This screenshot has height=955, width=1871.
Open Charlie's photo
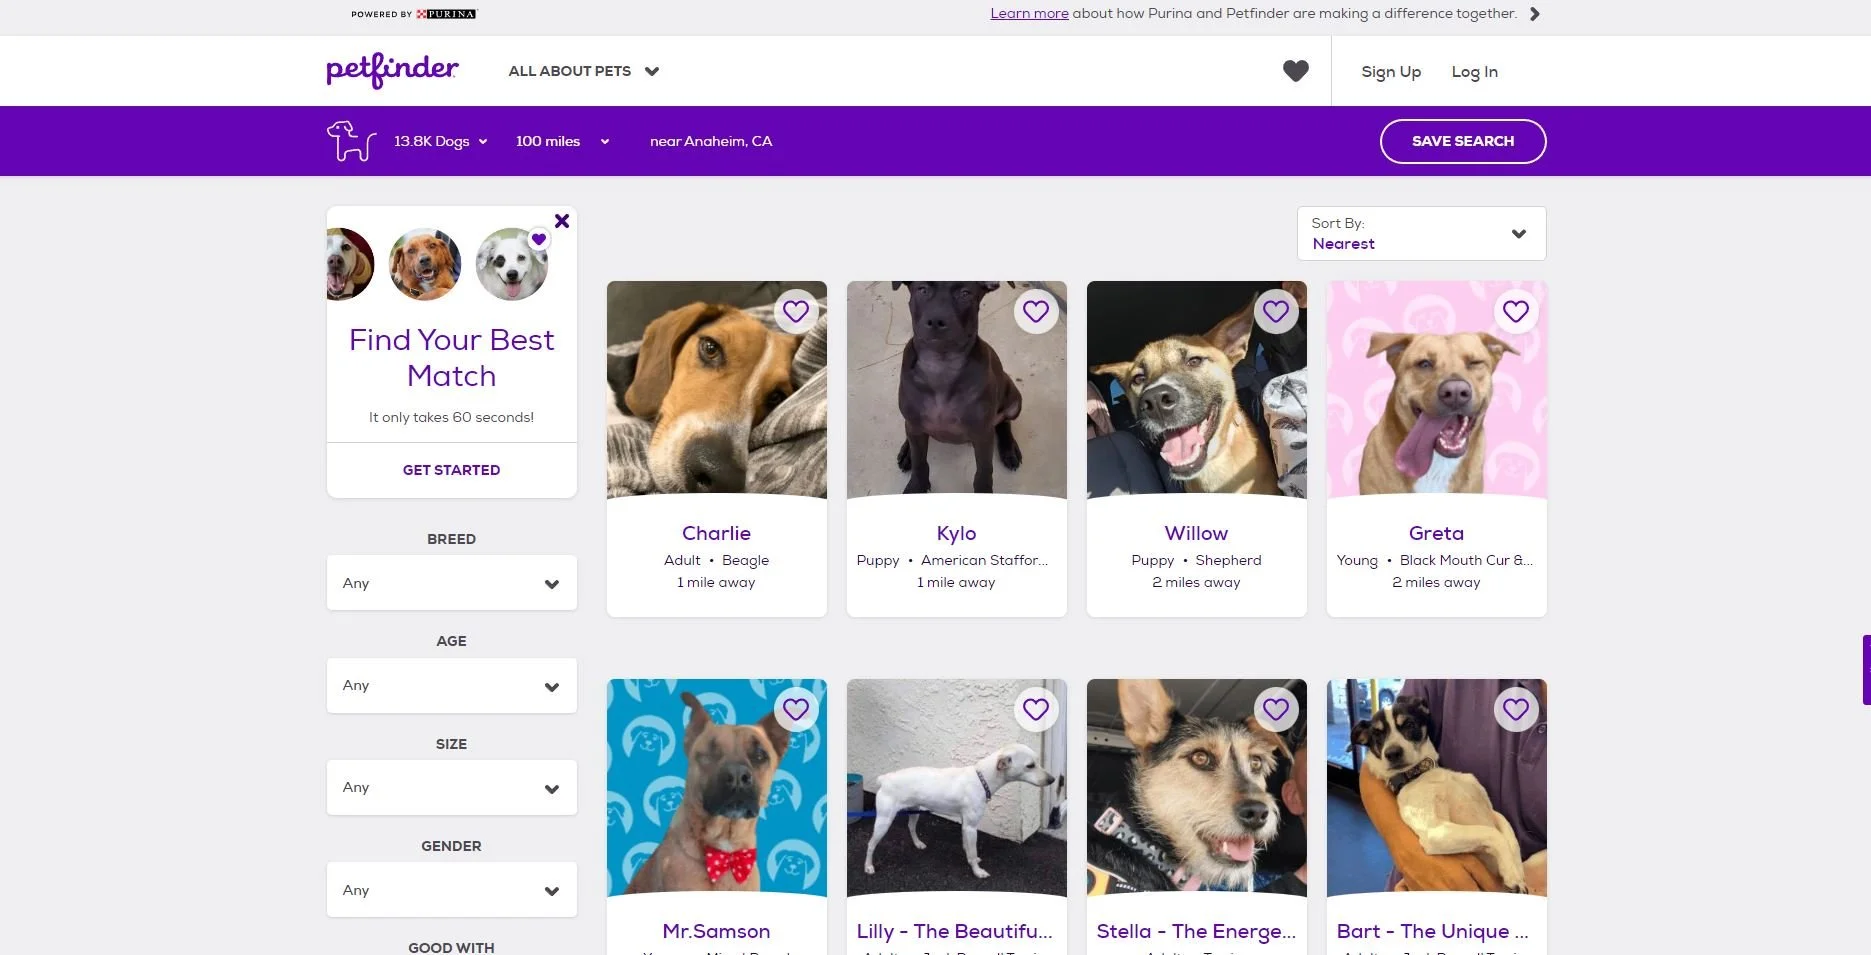click(717, 390)
